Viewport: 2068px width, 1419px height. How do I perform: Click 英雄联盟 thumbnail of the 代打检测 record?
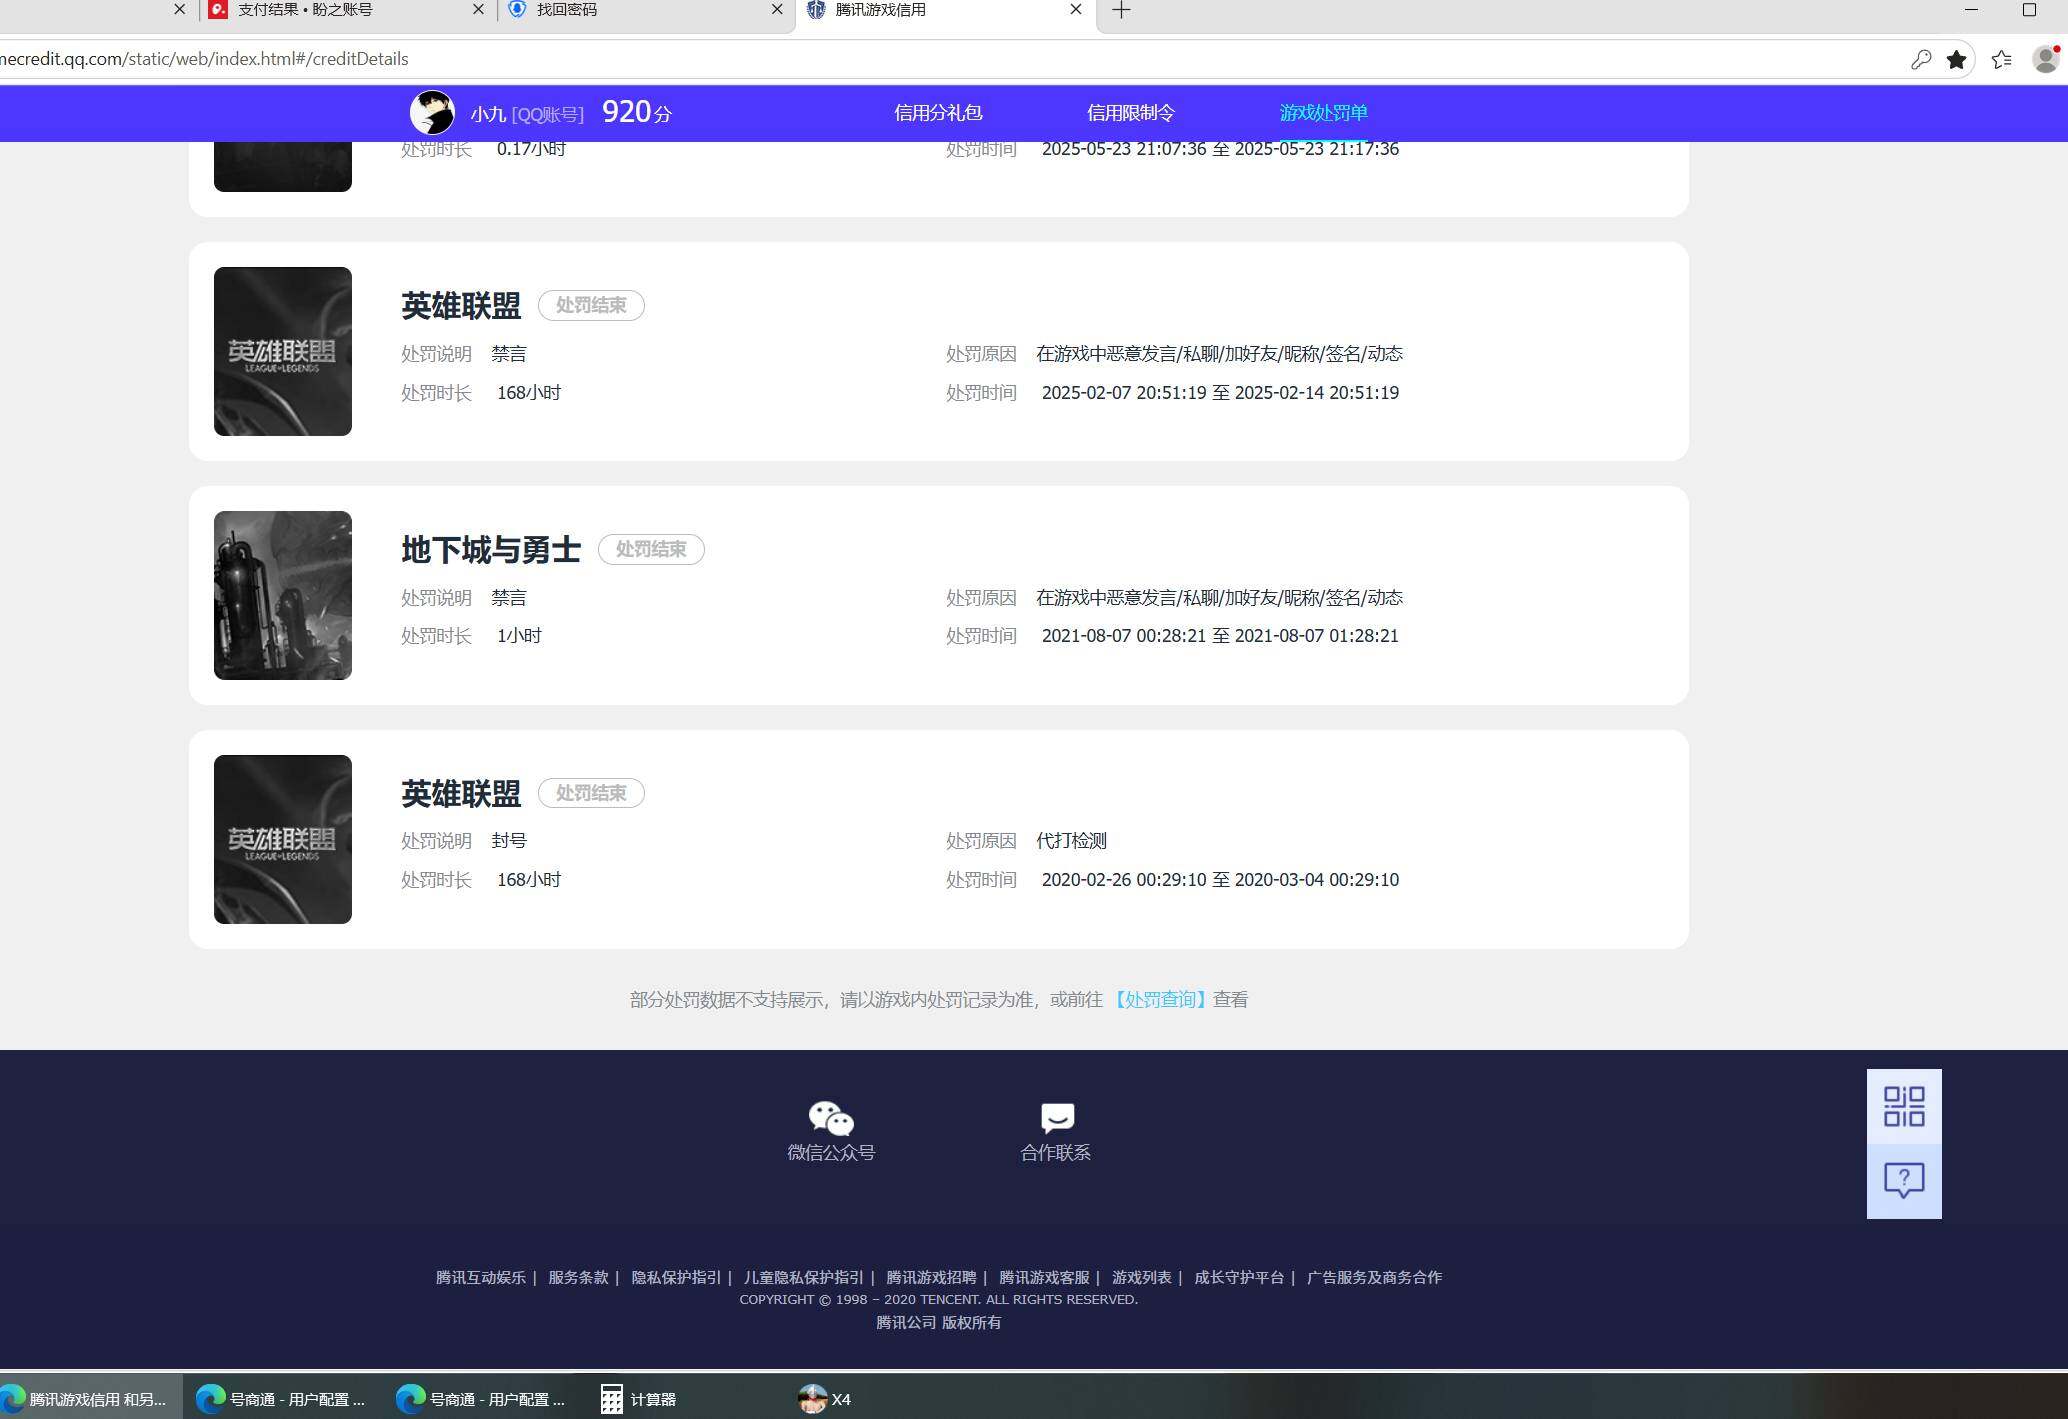283,839
